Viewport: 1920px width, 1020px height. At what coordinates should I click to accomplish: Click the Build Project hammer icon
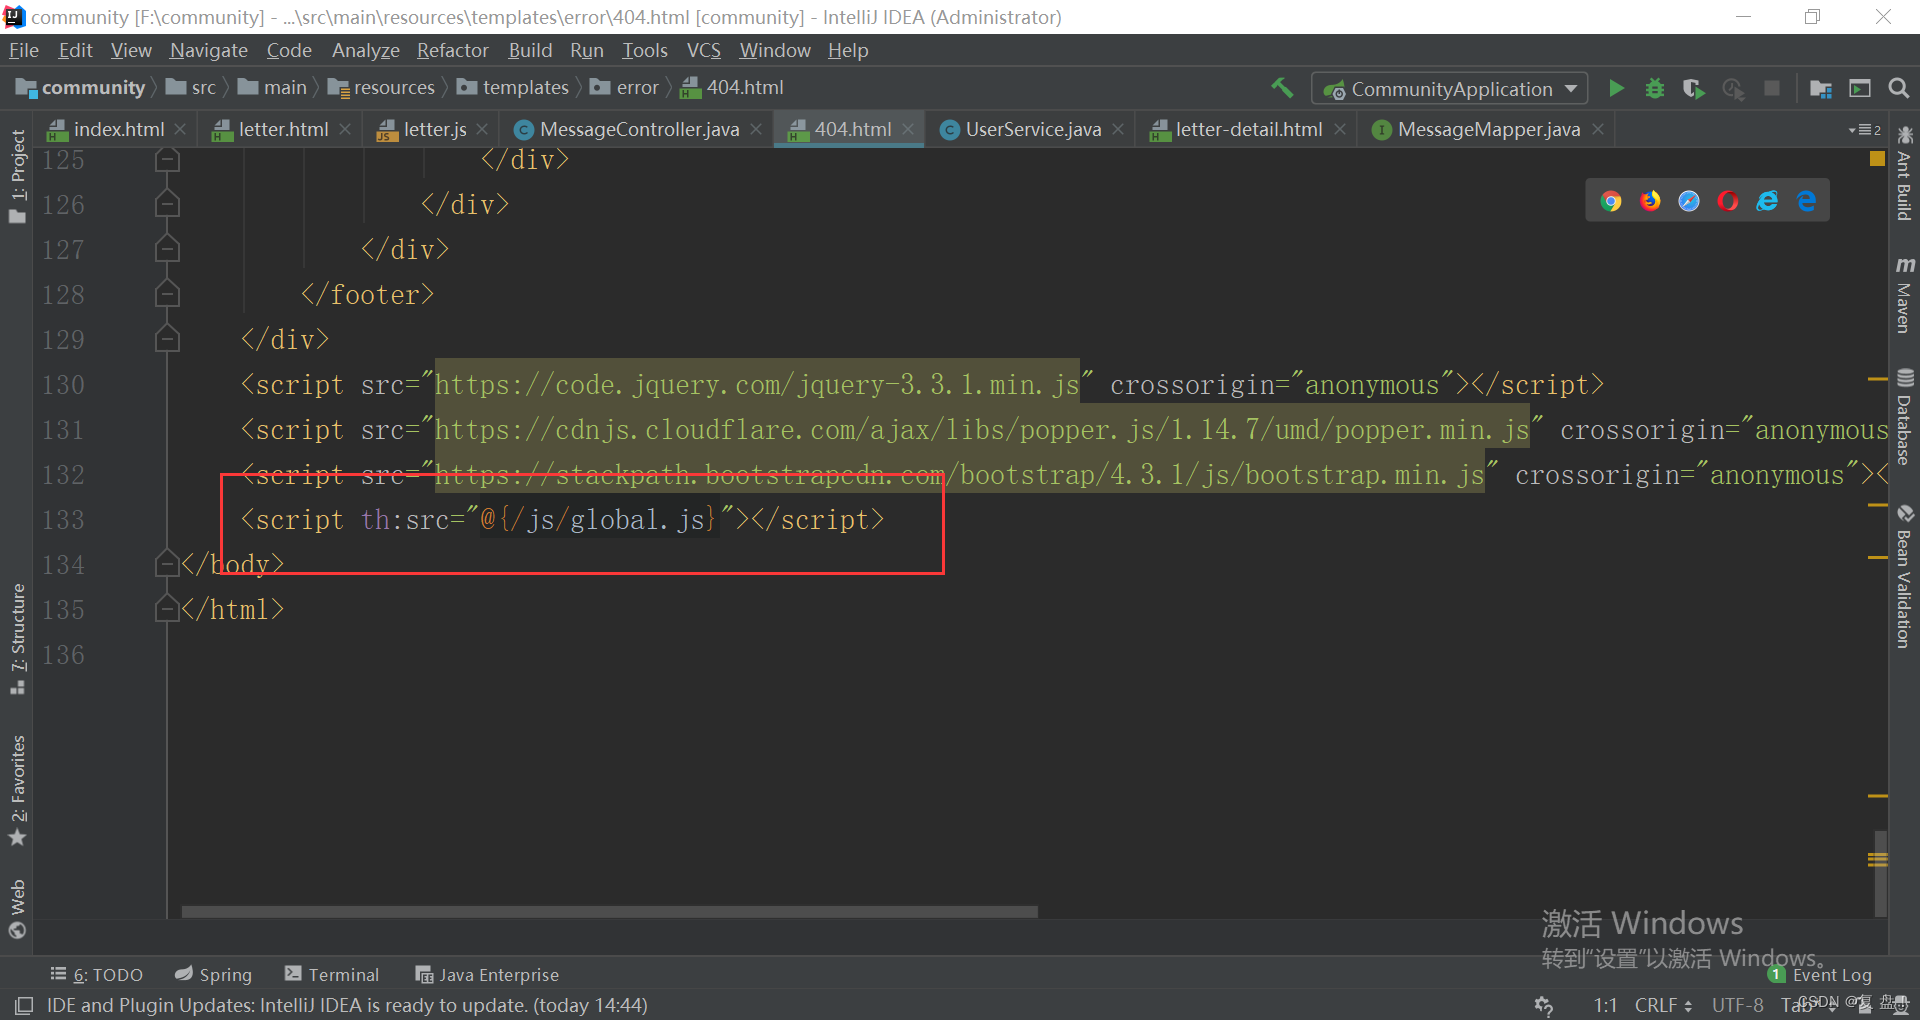[x=1282, y=88]
